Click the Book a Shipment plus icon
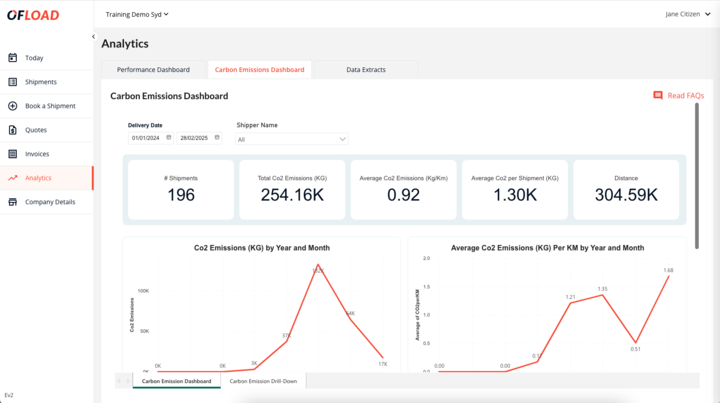 pyautogui.click(x=12, y=106)
